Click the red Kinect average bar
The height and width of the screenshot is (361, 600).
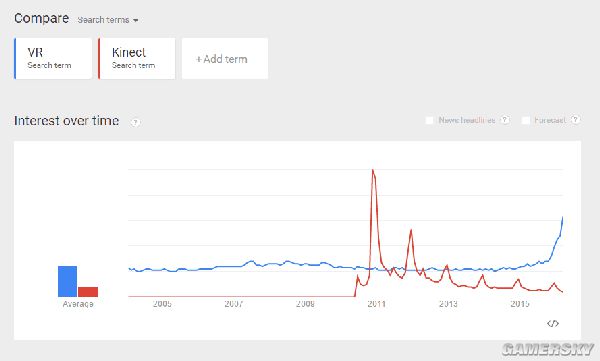[x=88, y=292]
